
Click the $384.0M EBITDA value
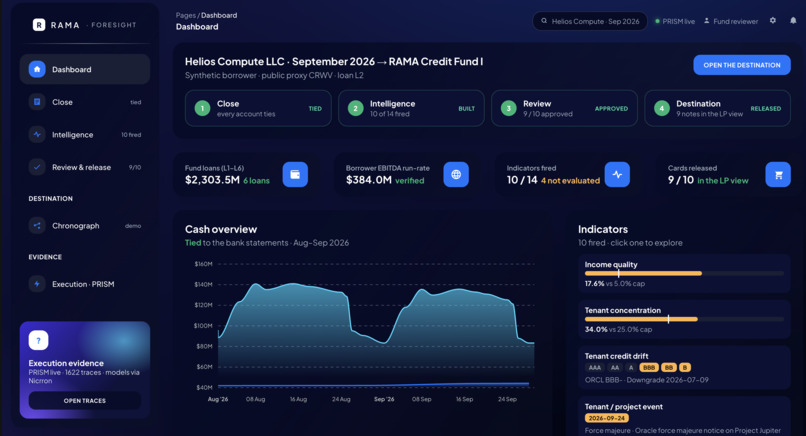pos(369,180)
